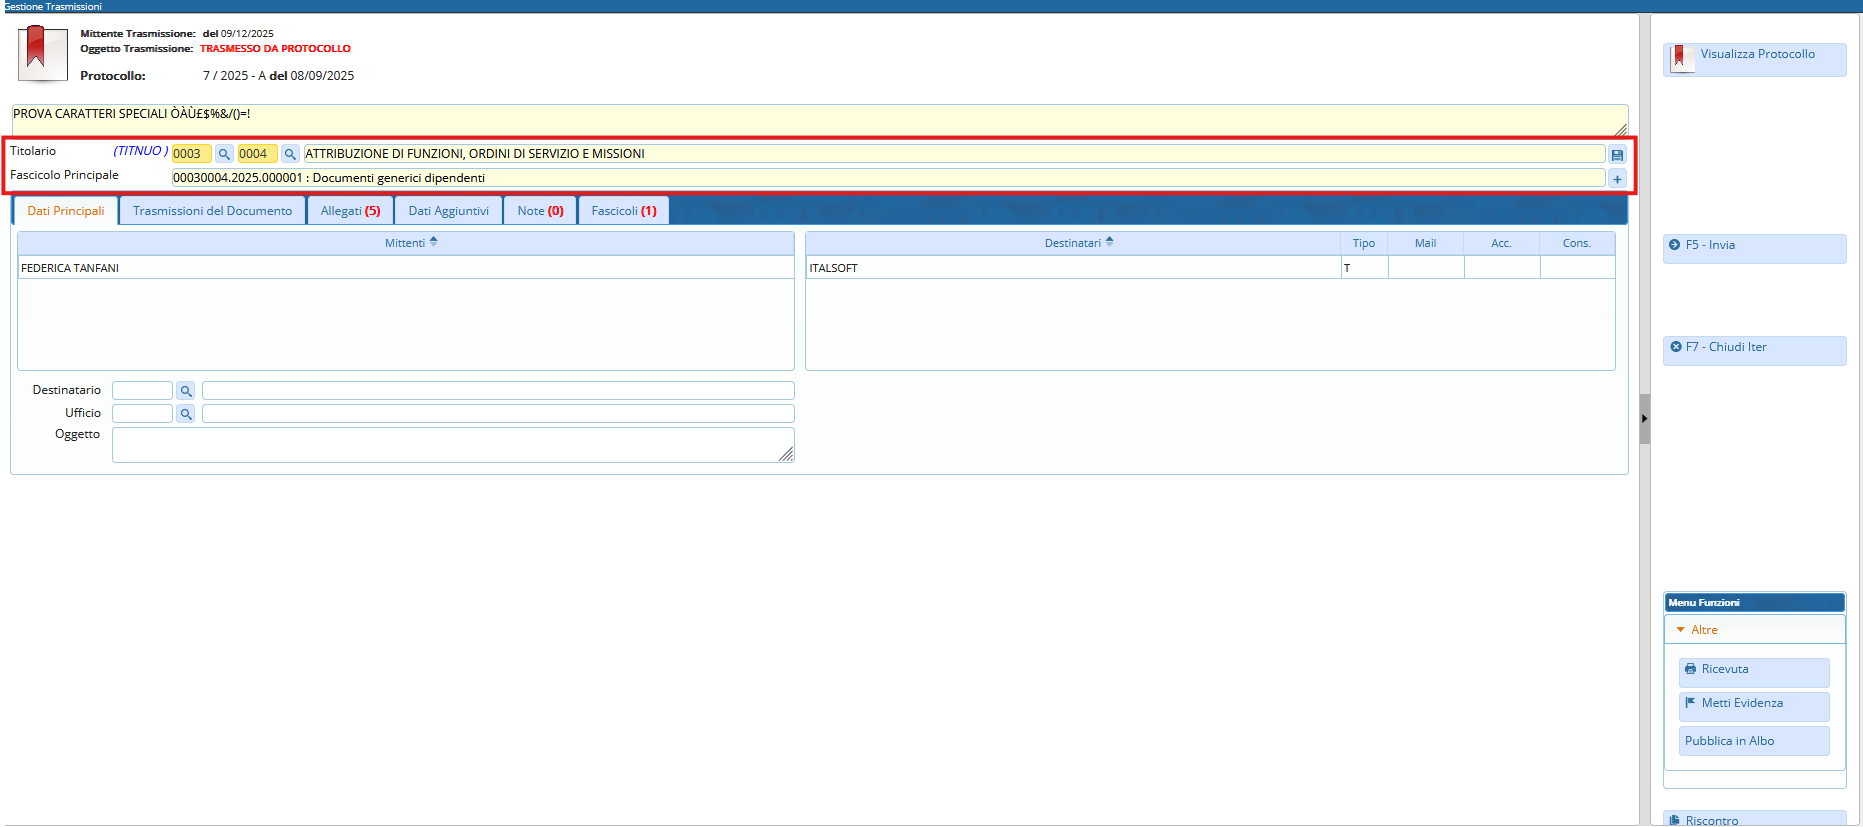1863x827 pixels.
Task: Sort the Destinatari column arrows
Action: (x=1109, y=242)
